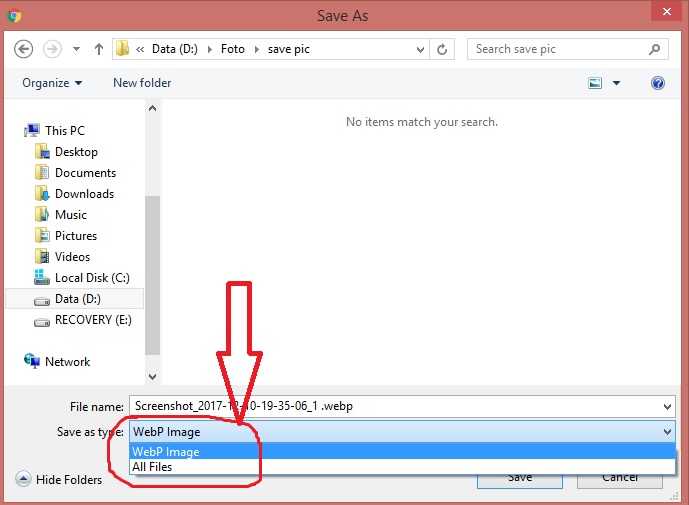
Task: Open the view options dropdown arrow
Action: pos(616,83)
